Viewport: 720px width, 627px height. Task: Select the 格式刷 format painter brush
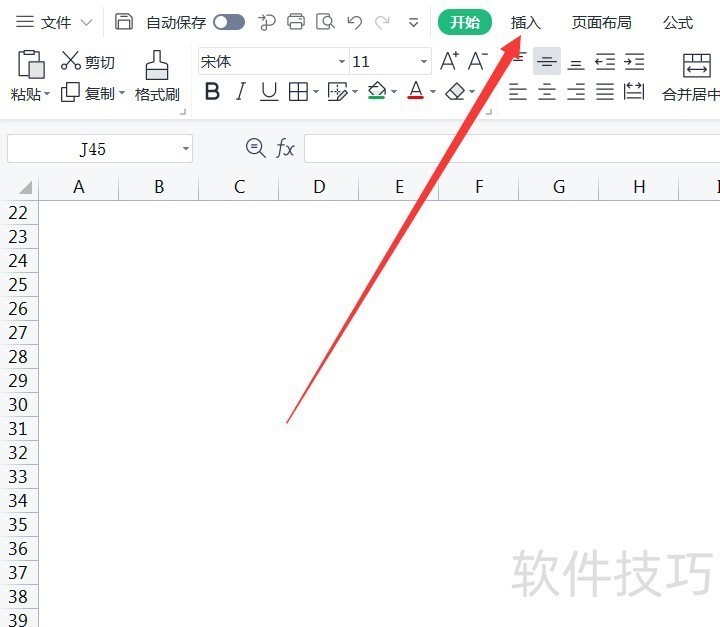(157, 76)
